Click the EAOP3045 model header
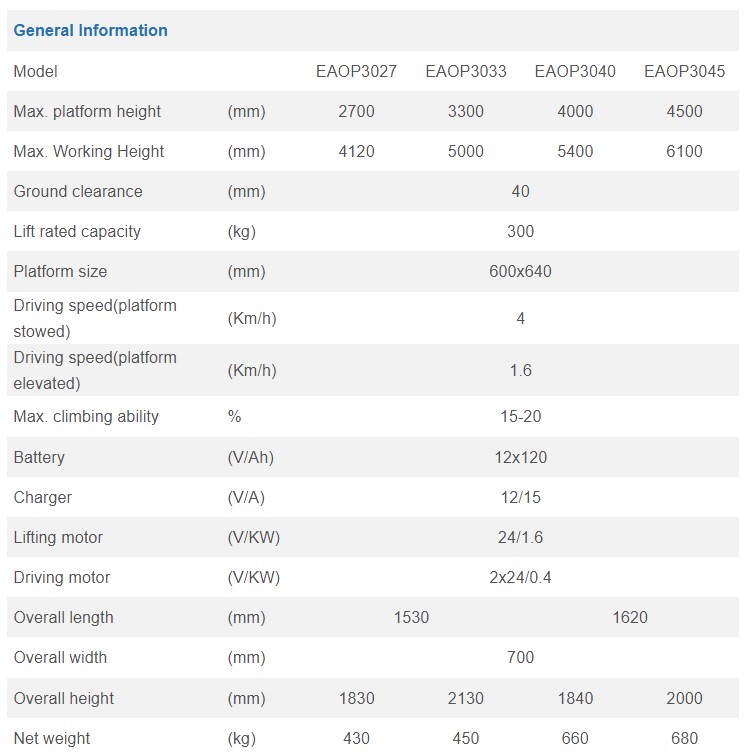Viewport: 746px width, 752px height. (684, 71)
